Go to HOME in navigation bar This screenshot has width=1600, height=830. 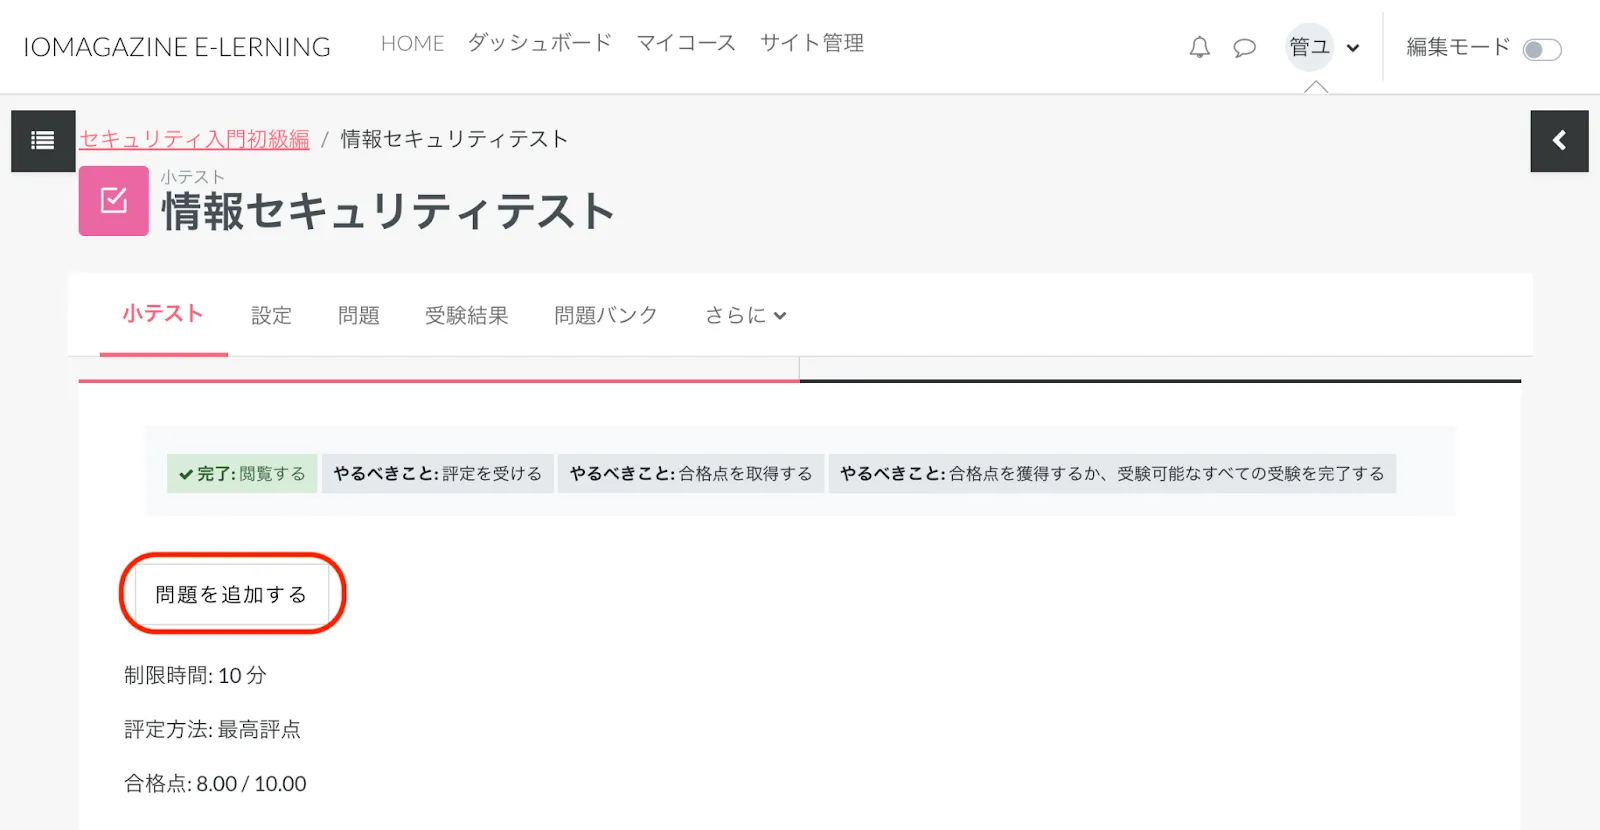click(x=412, y=43)
